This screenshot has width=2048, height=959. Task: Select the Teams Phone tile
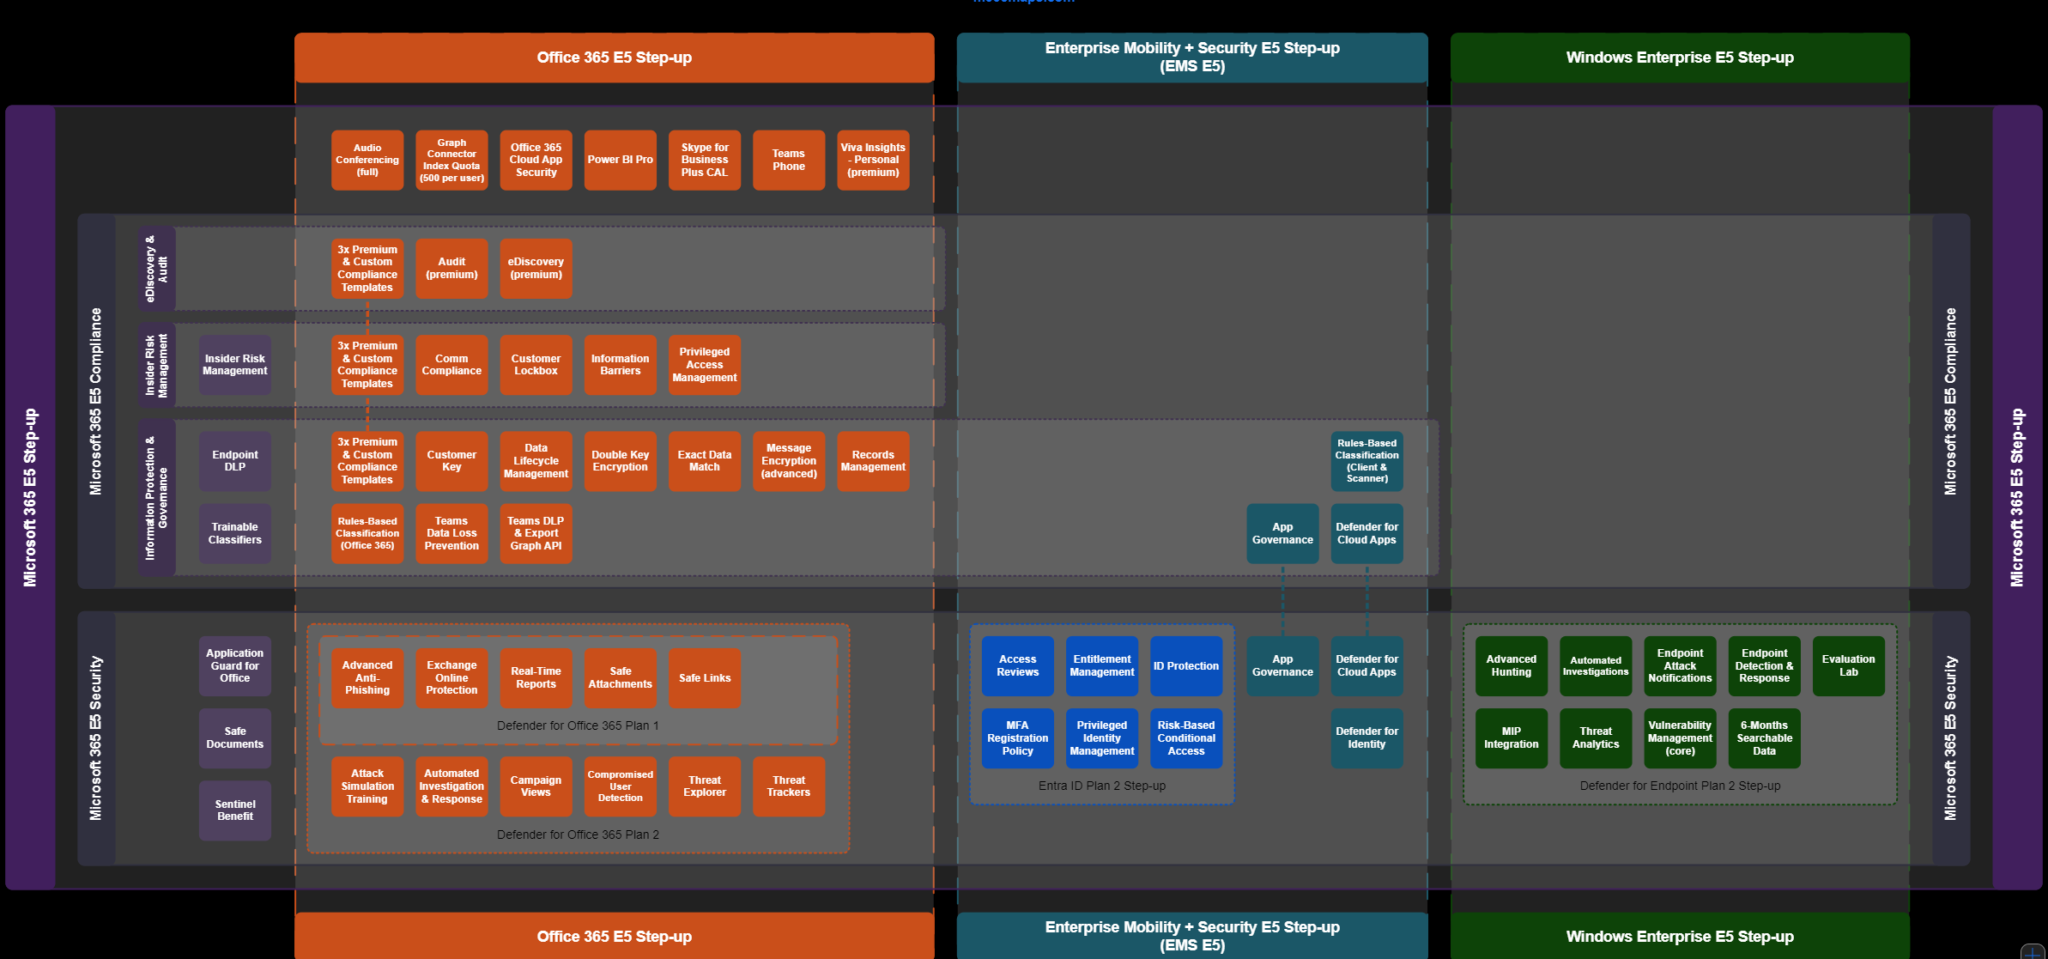click(789, 160)
